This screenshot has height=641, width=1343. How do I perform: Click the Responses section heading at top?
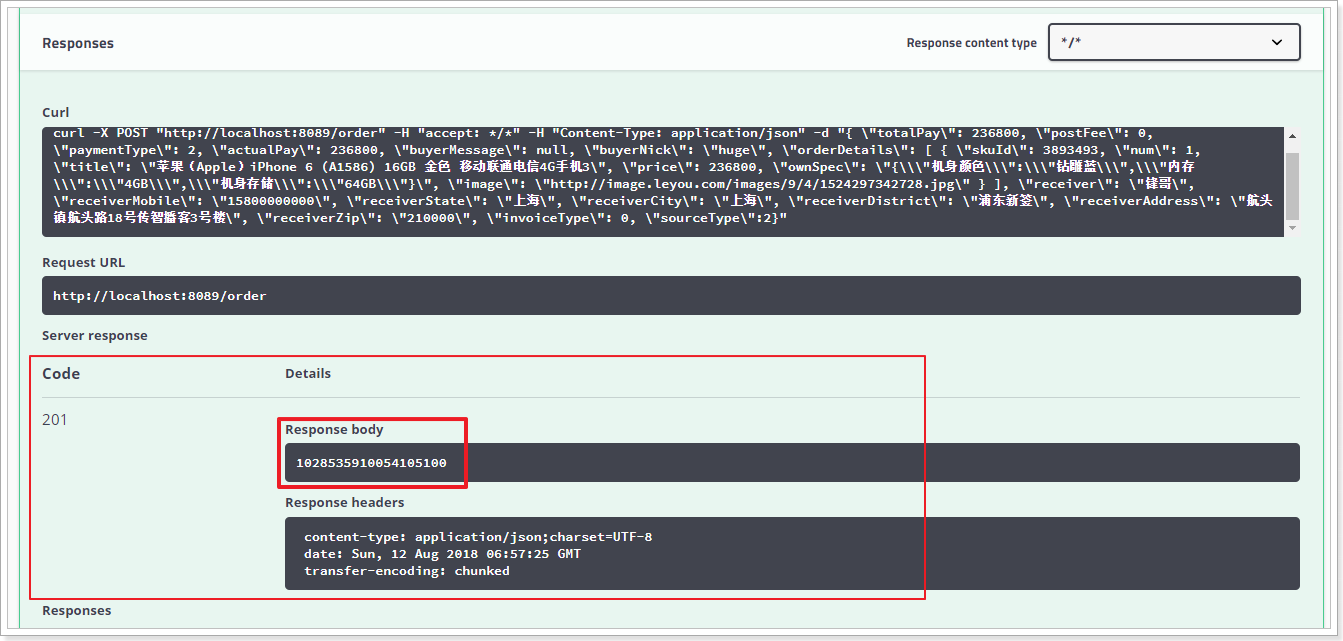(78, 43)
